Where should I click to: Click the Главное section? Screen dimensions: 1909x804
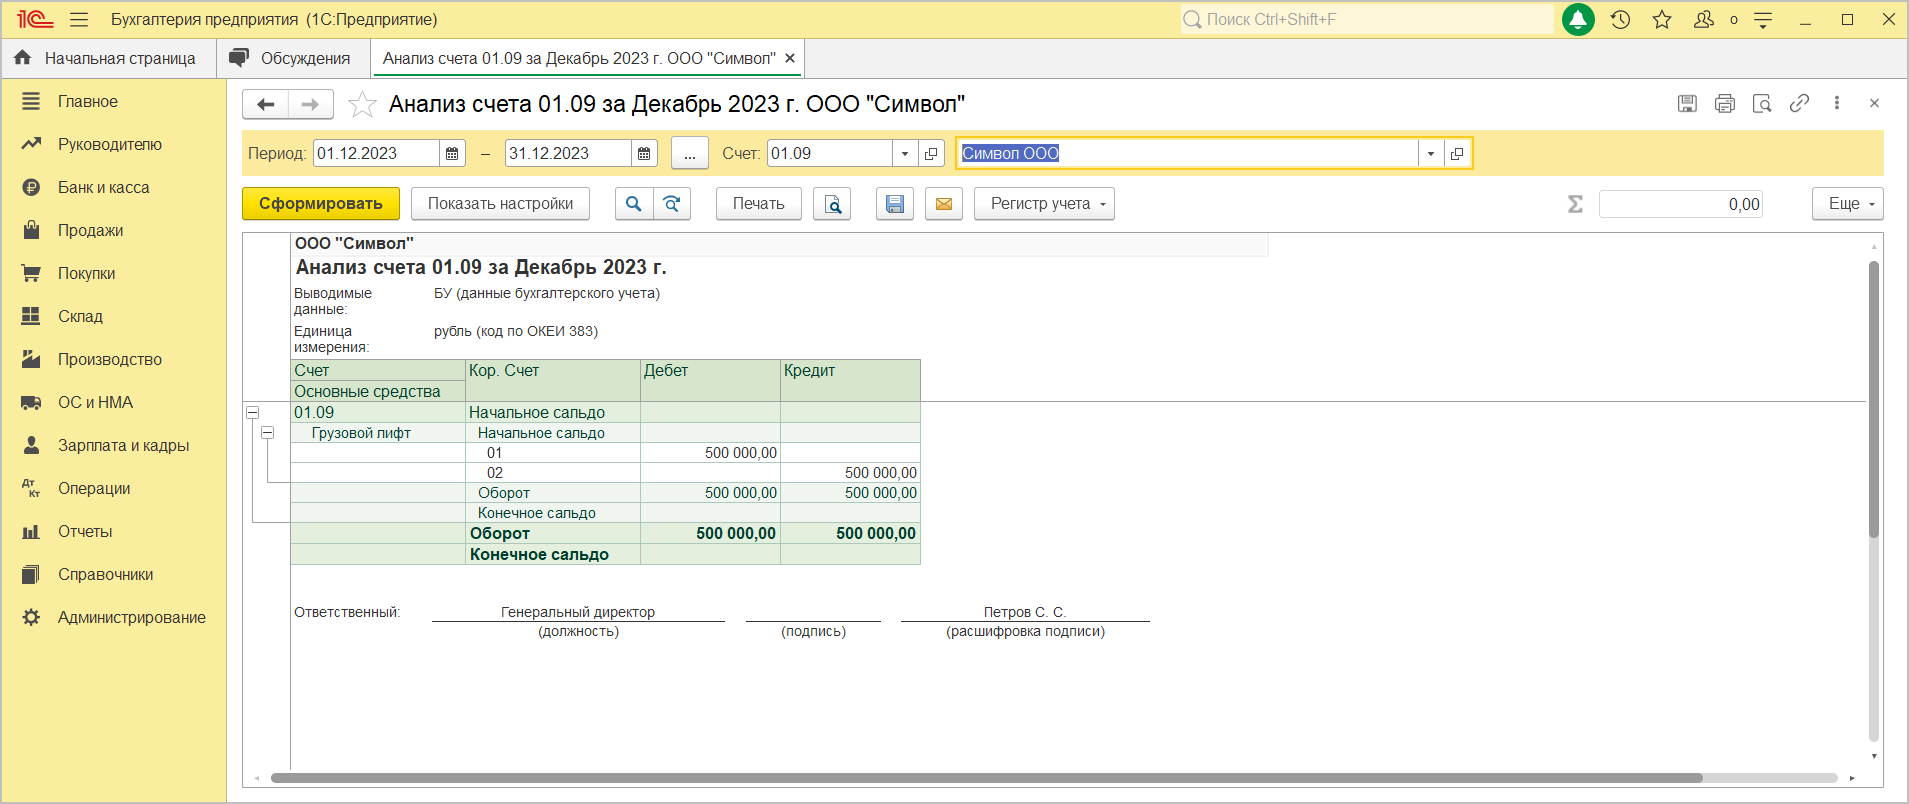click(87, 101)
